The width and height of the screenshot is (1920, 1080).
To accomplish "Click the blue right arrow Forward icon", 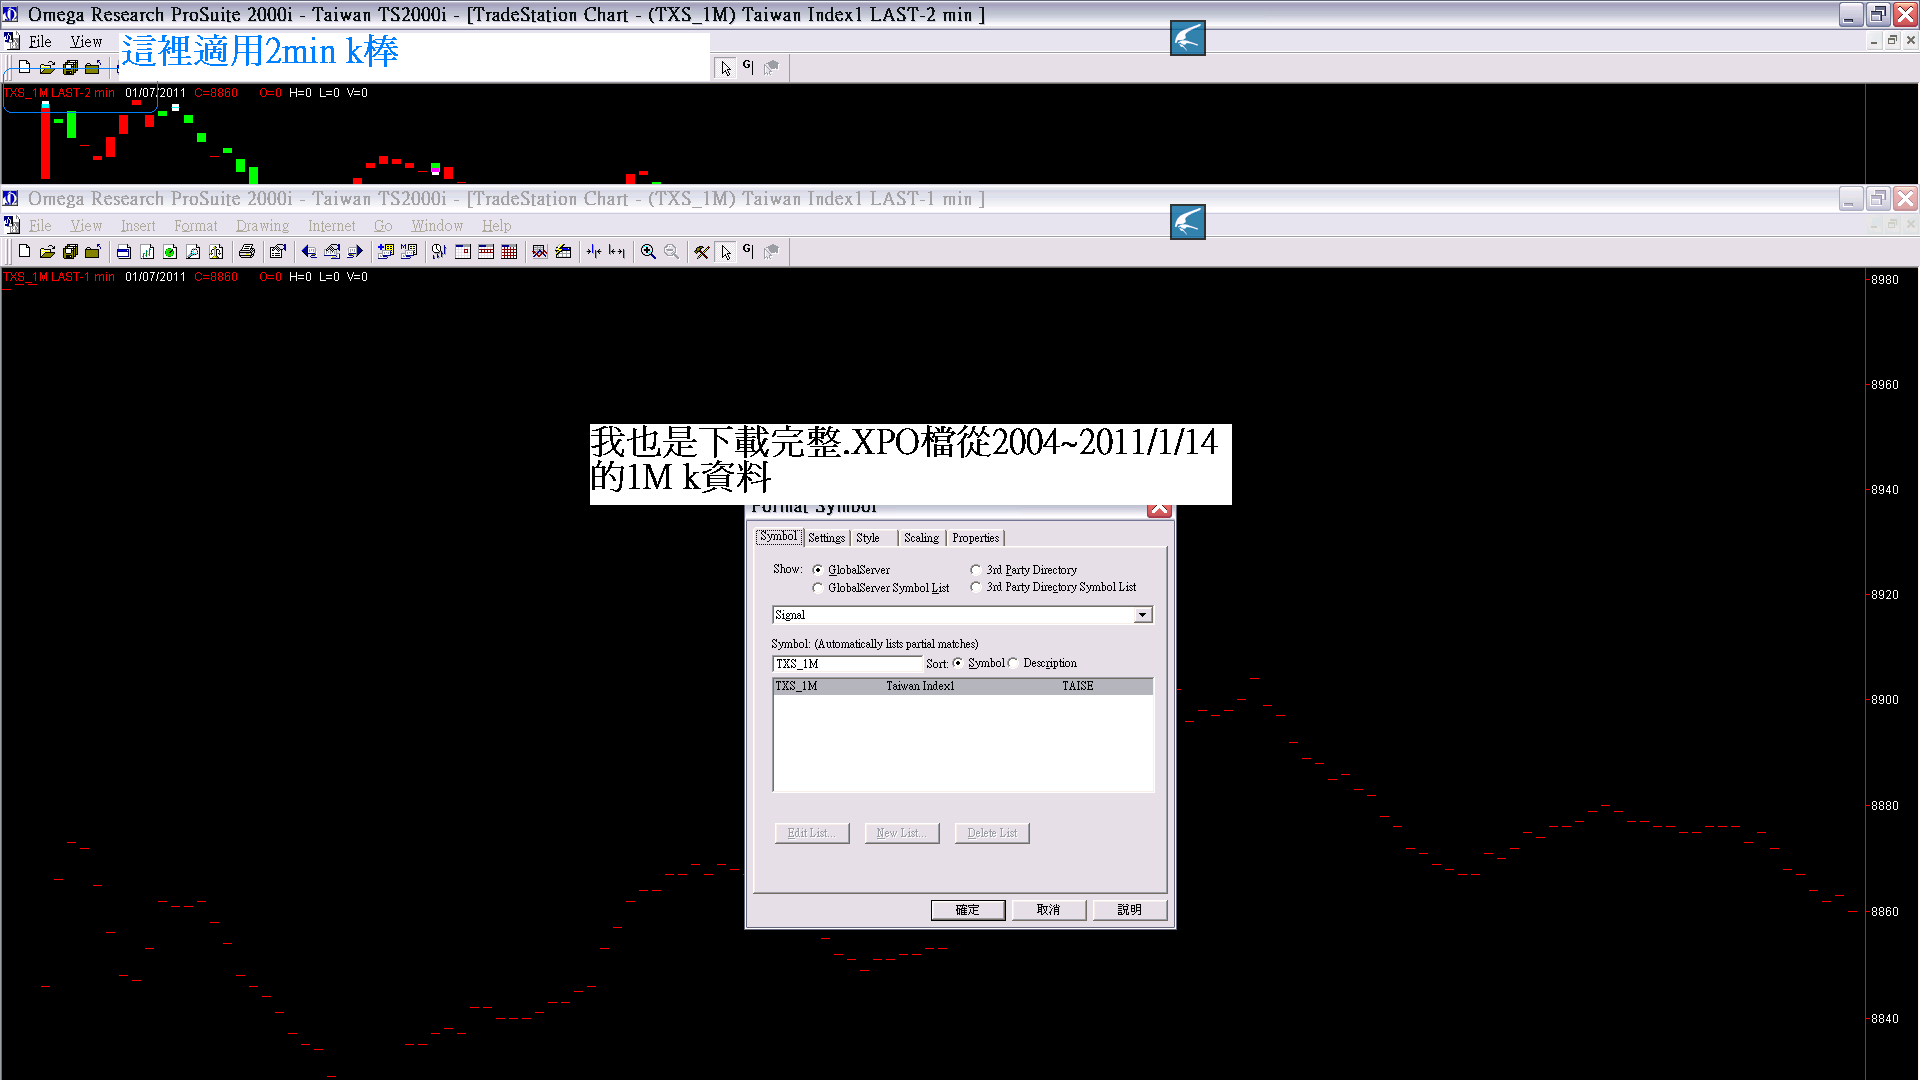I will click(x=355, y=251).
